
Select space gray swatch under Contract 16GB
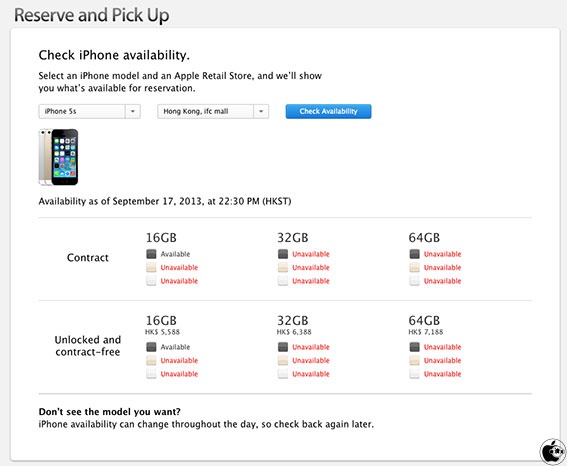pyautogui.click(x=151, y=254)
